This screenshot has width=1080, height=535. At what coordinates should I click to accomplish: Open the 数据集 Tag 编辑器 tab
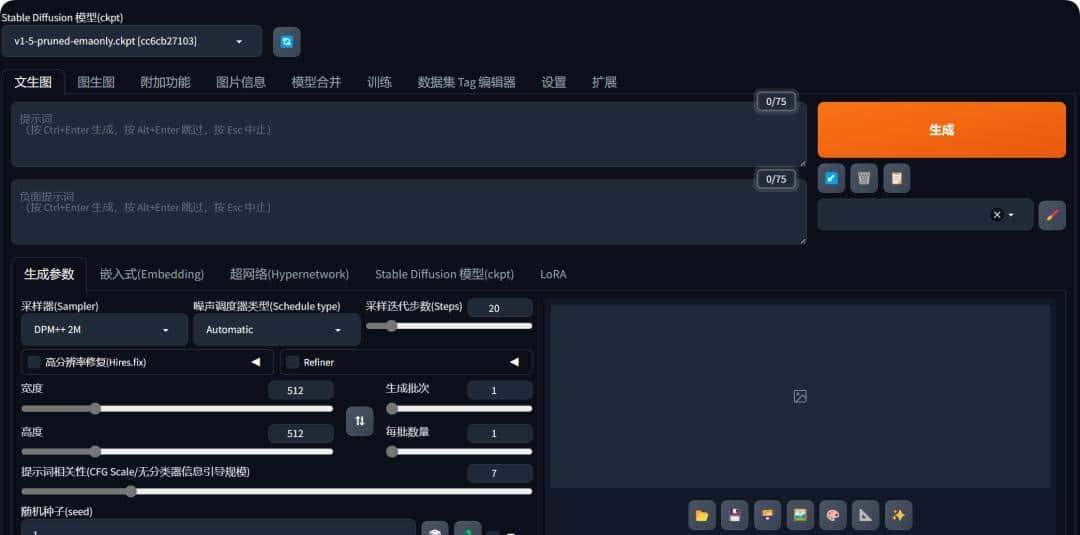click(x=466, y=82)
